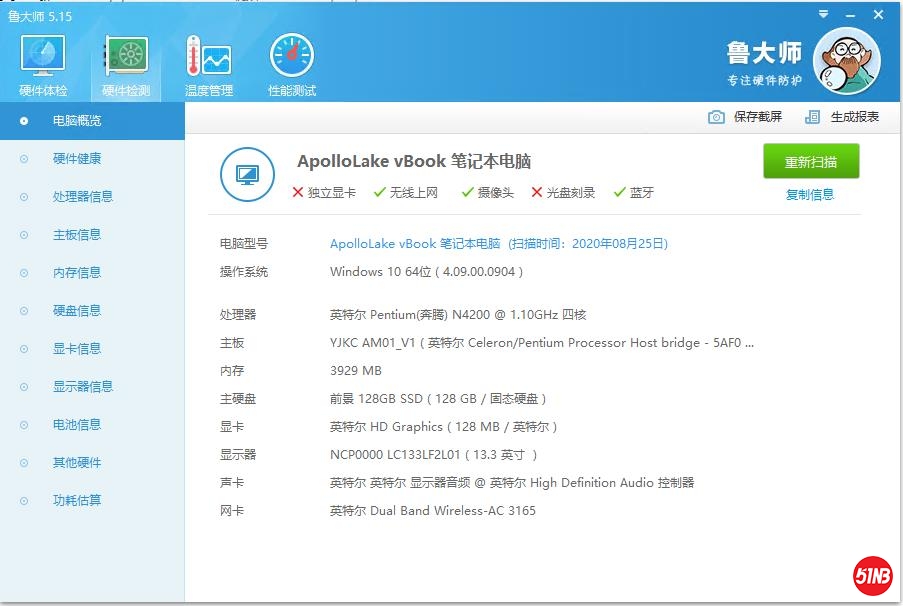Open 性能测试 performance test icon
The image size is (903, 606).
pyautogui.click(x=291, y=59)
